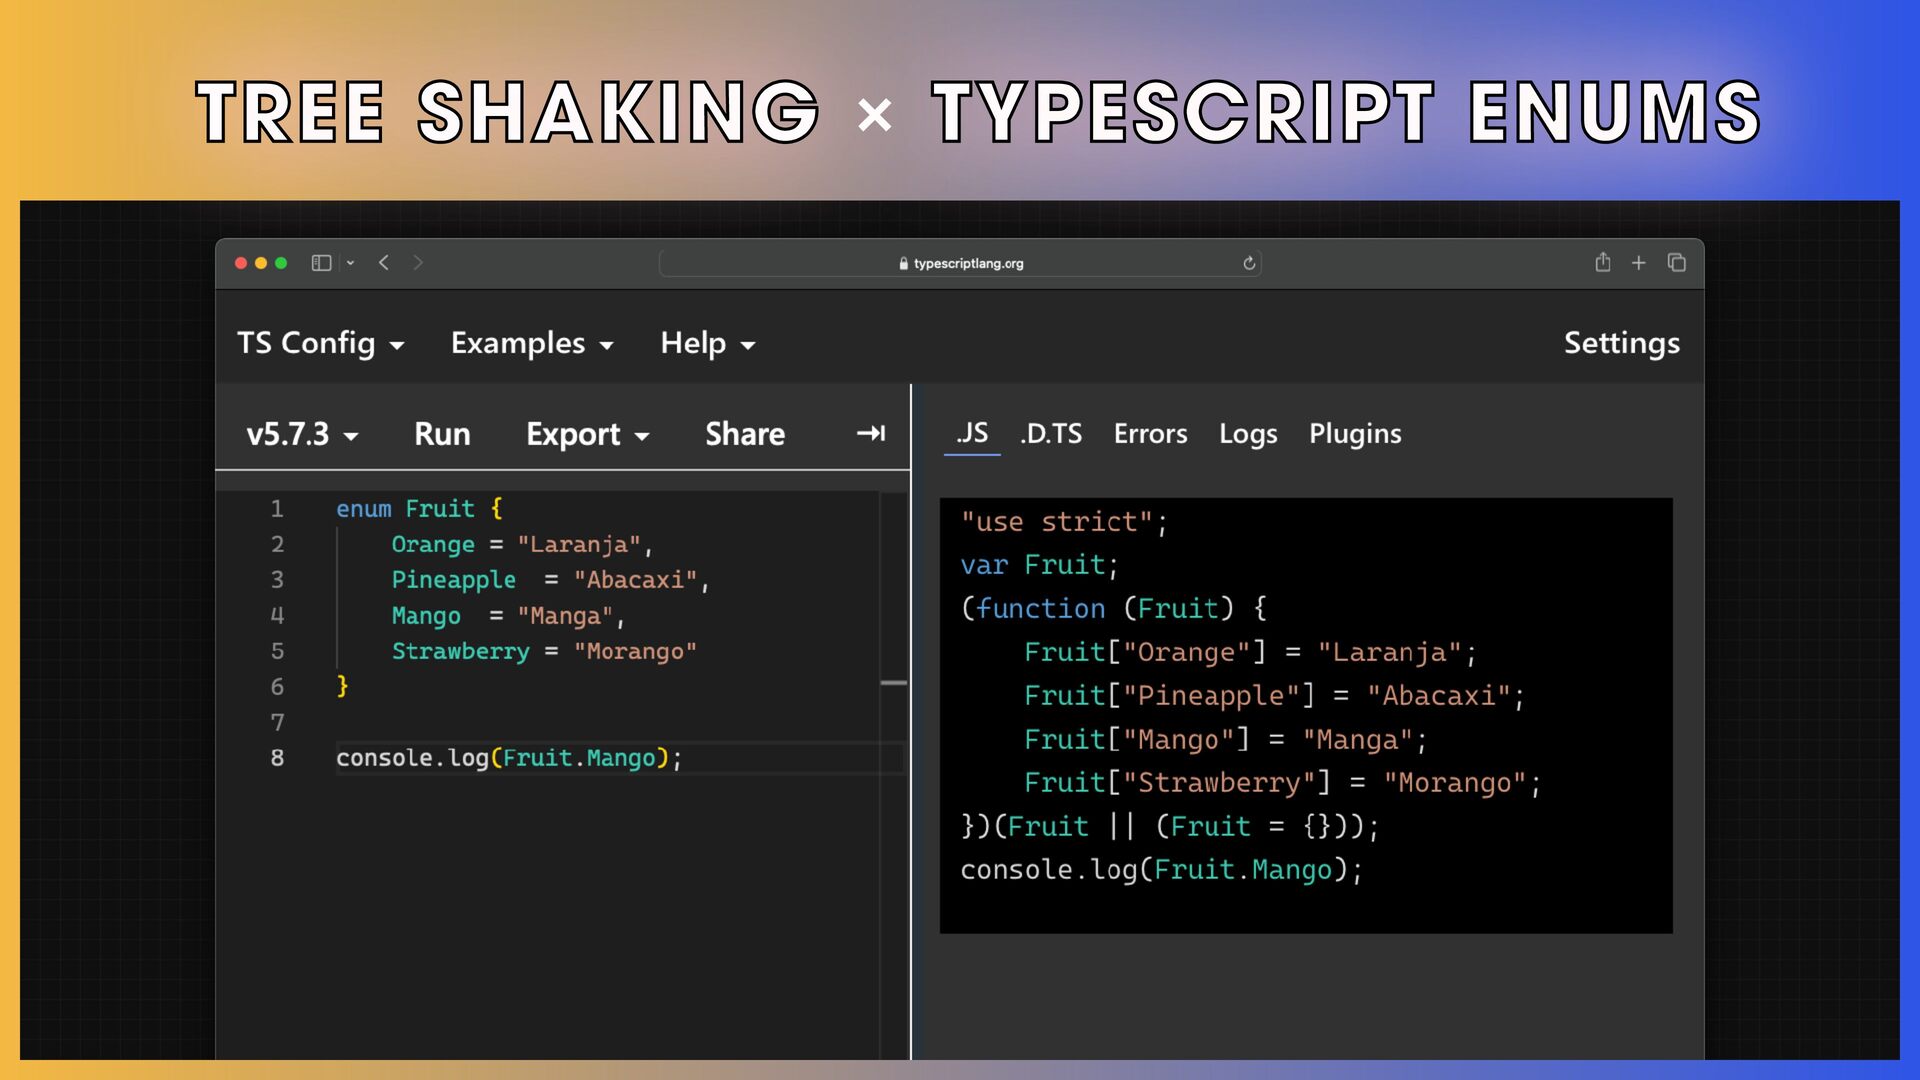Go back with the browser back arrow
The width and height of the screenshot is (1920, 1080).
click(x=384, y=263)
